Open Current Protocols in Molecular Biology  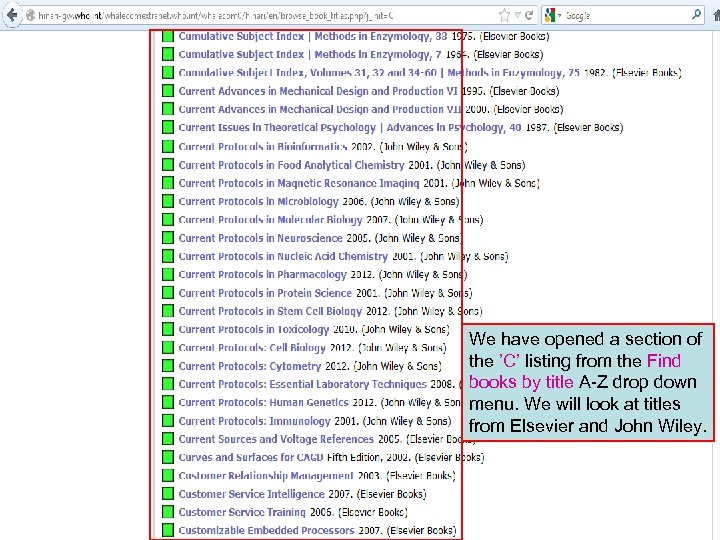click(x=270, y=220)
